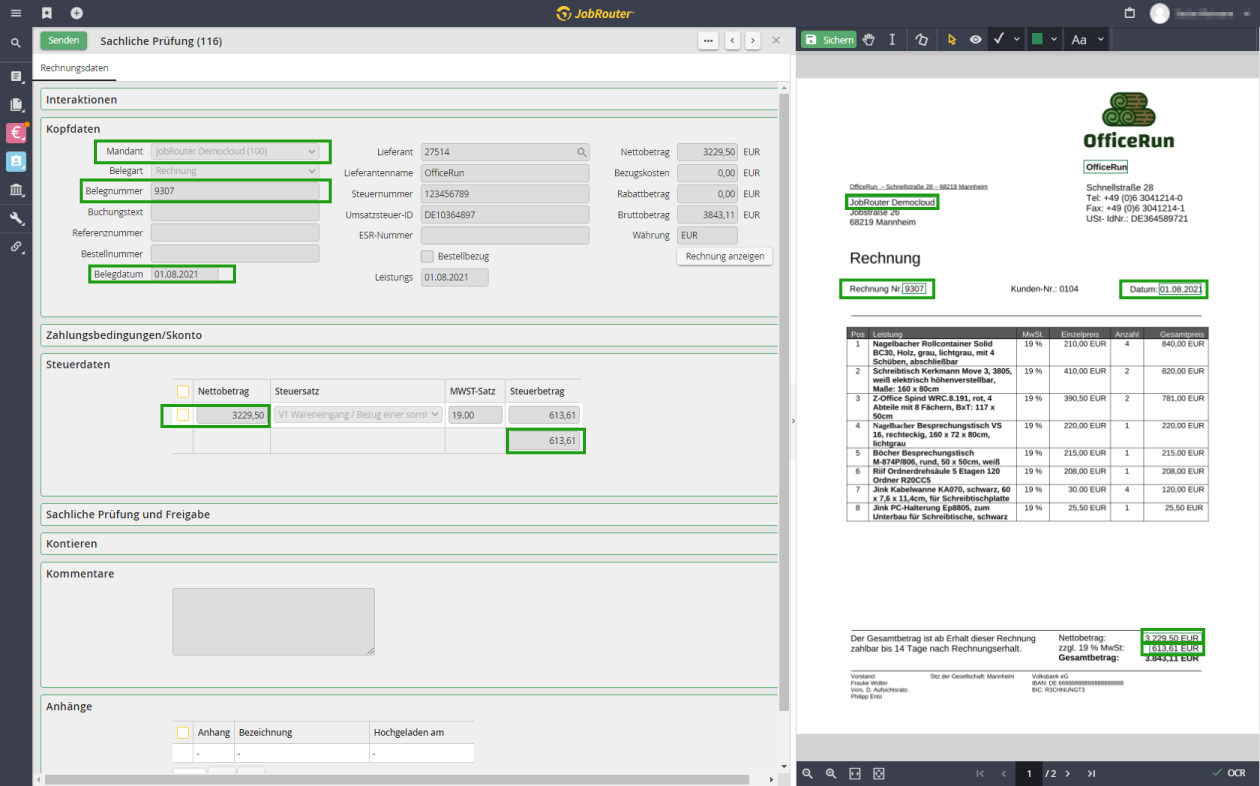Image resolution: width=1260 pixels, height=786 pixels.
Task: Open the hamburger main menu
Action: (16, 13)
